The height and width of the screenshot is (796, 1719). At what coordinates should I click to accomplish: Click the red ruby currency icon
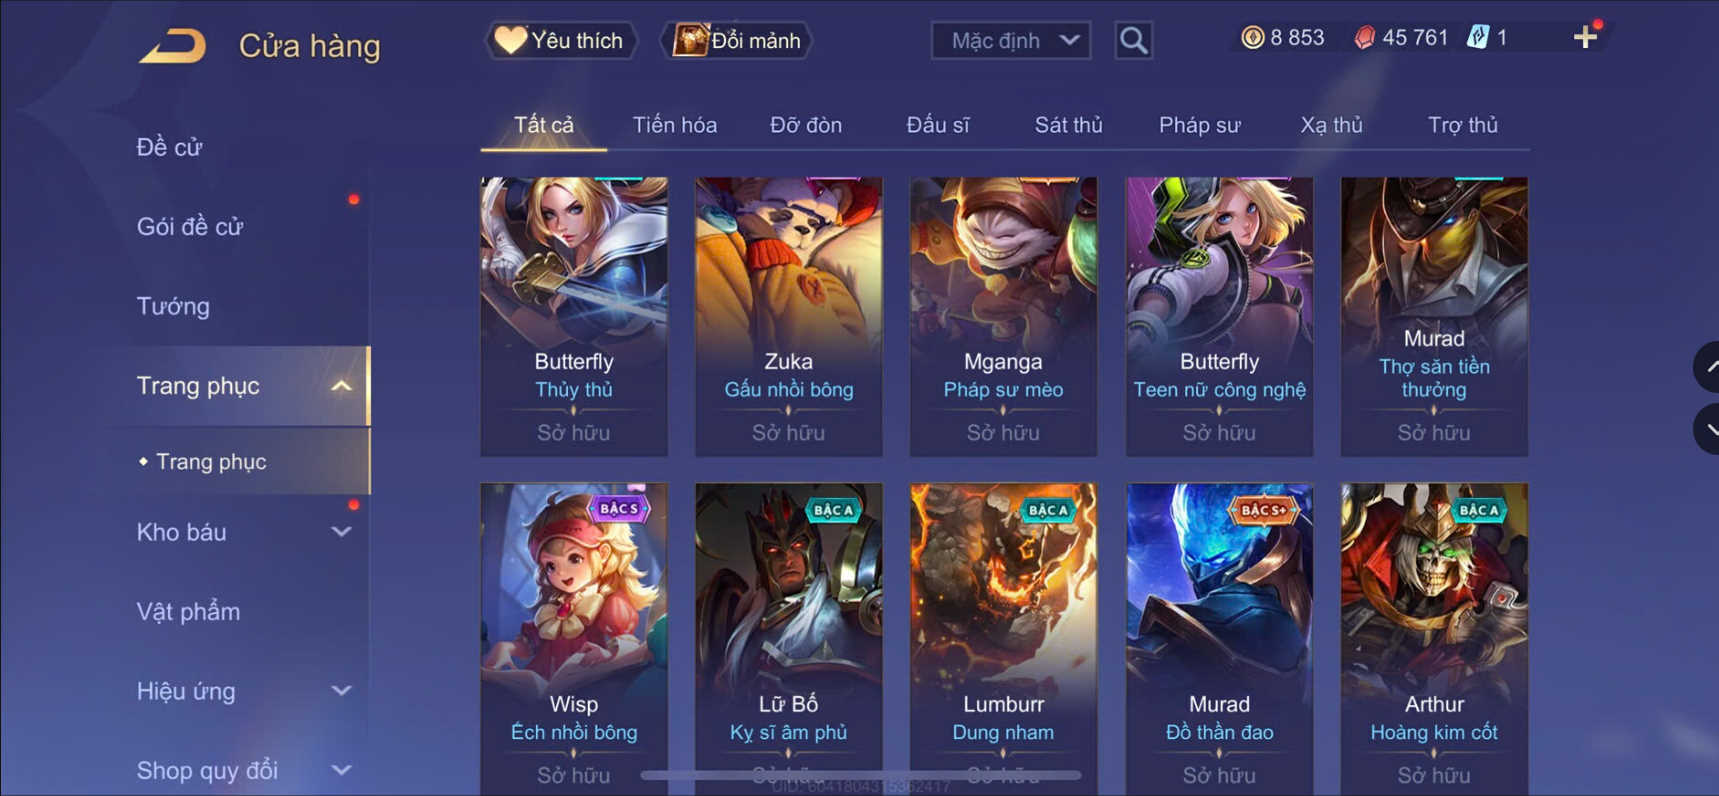click(x=1364, y=38)
